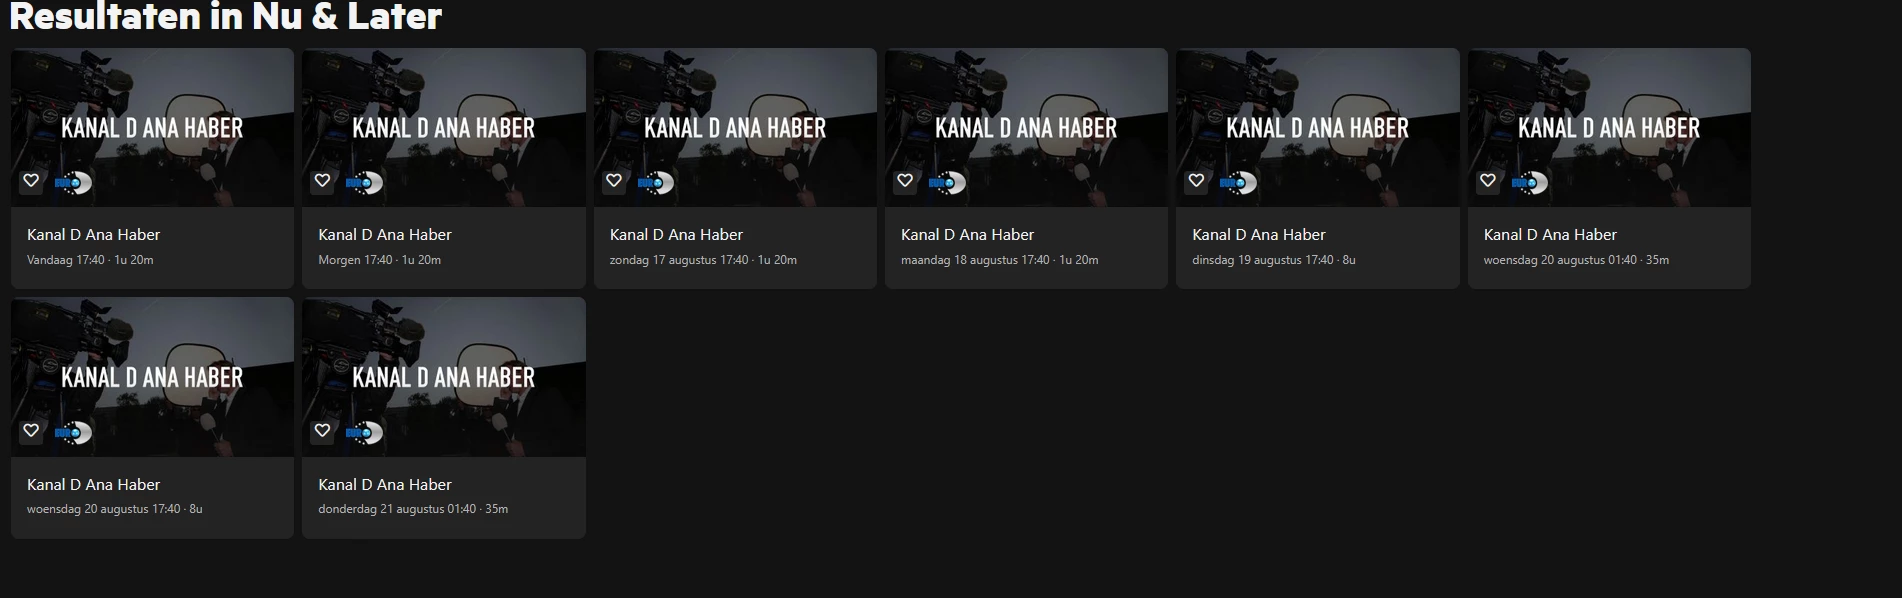Click channel logo on woensdag 20 augustus 17:40 card

point(73,433)
